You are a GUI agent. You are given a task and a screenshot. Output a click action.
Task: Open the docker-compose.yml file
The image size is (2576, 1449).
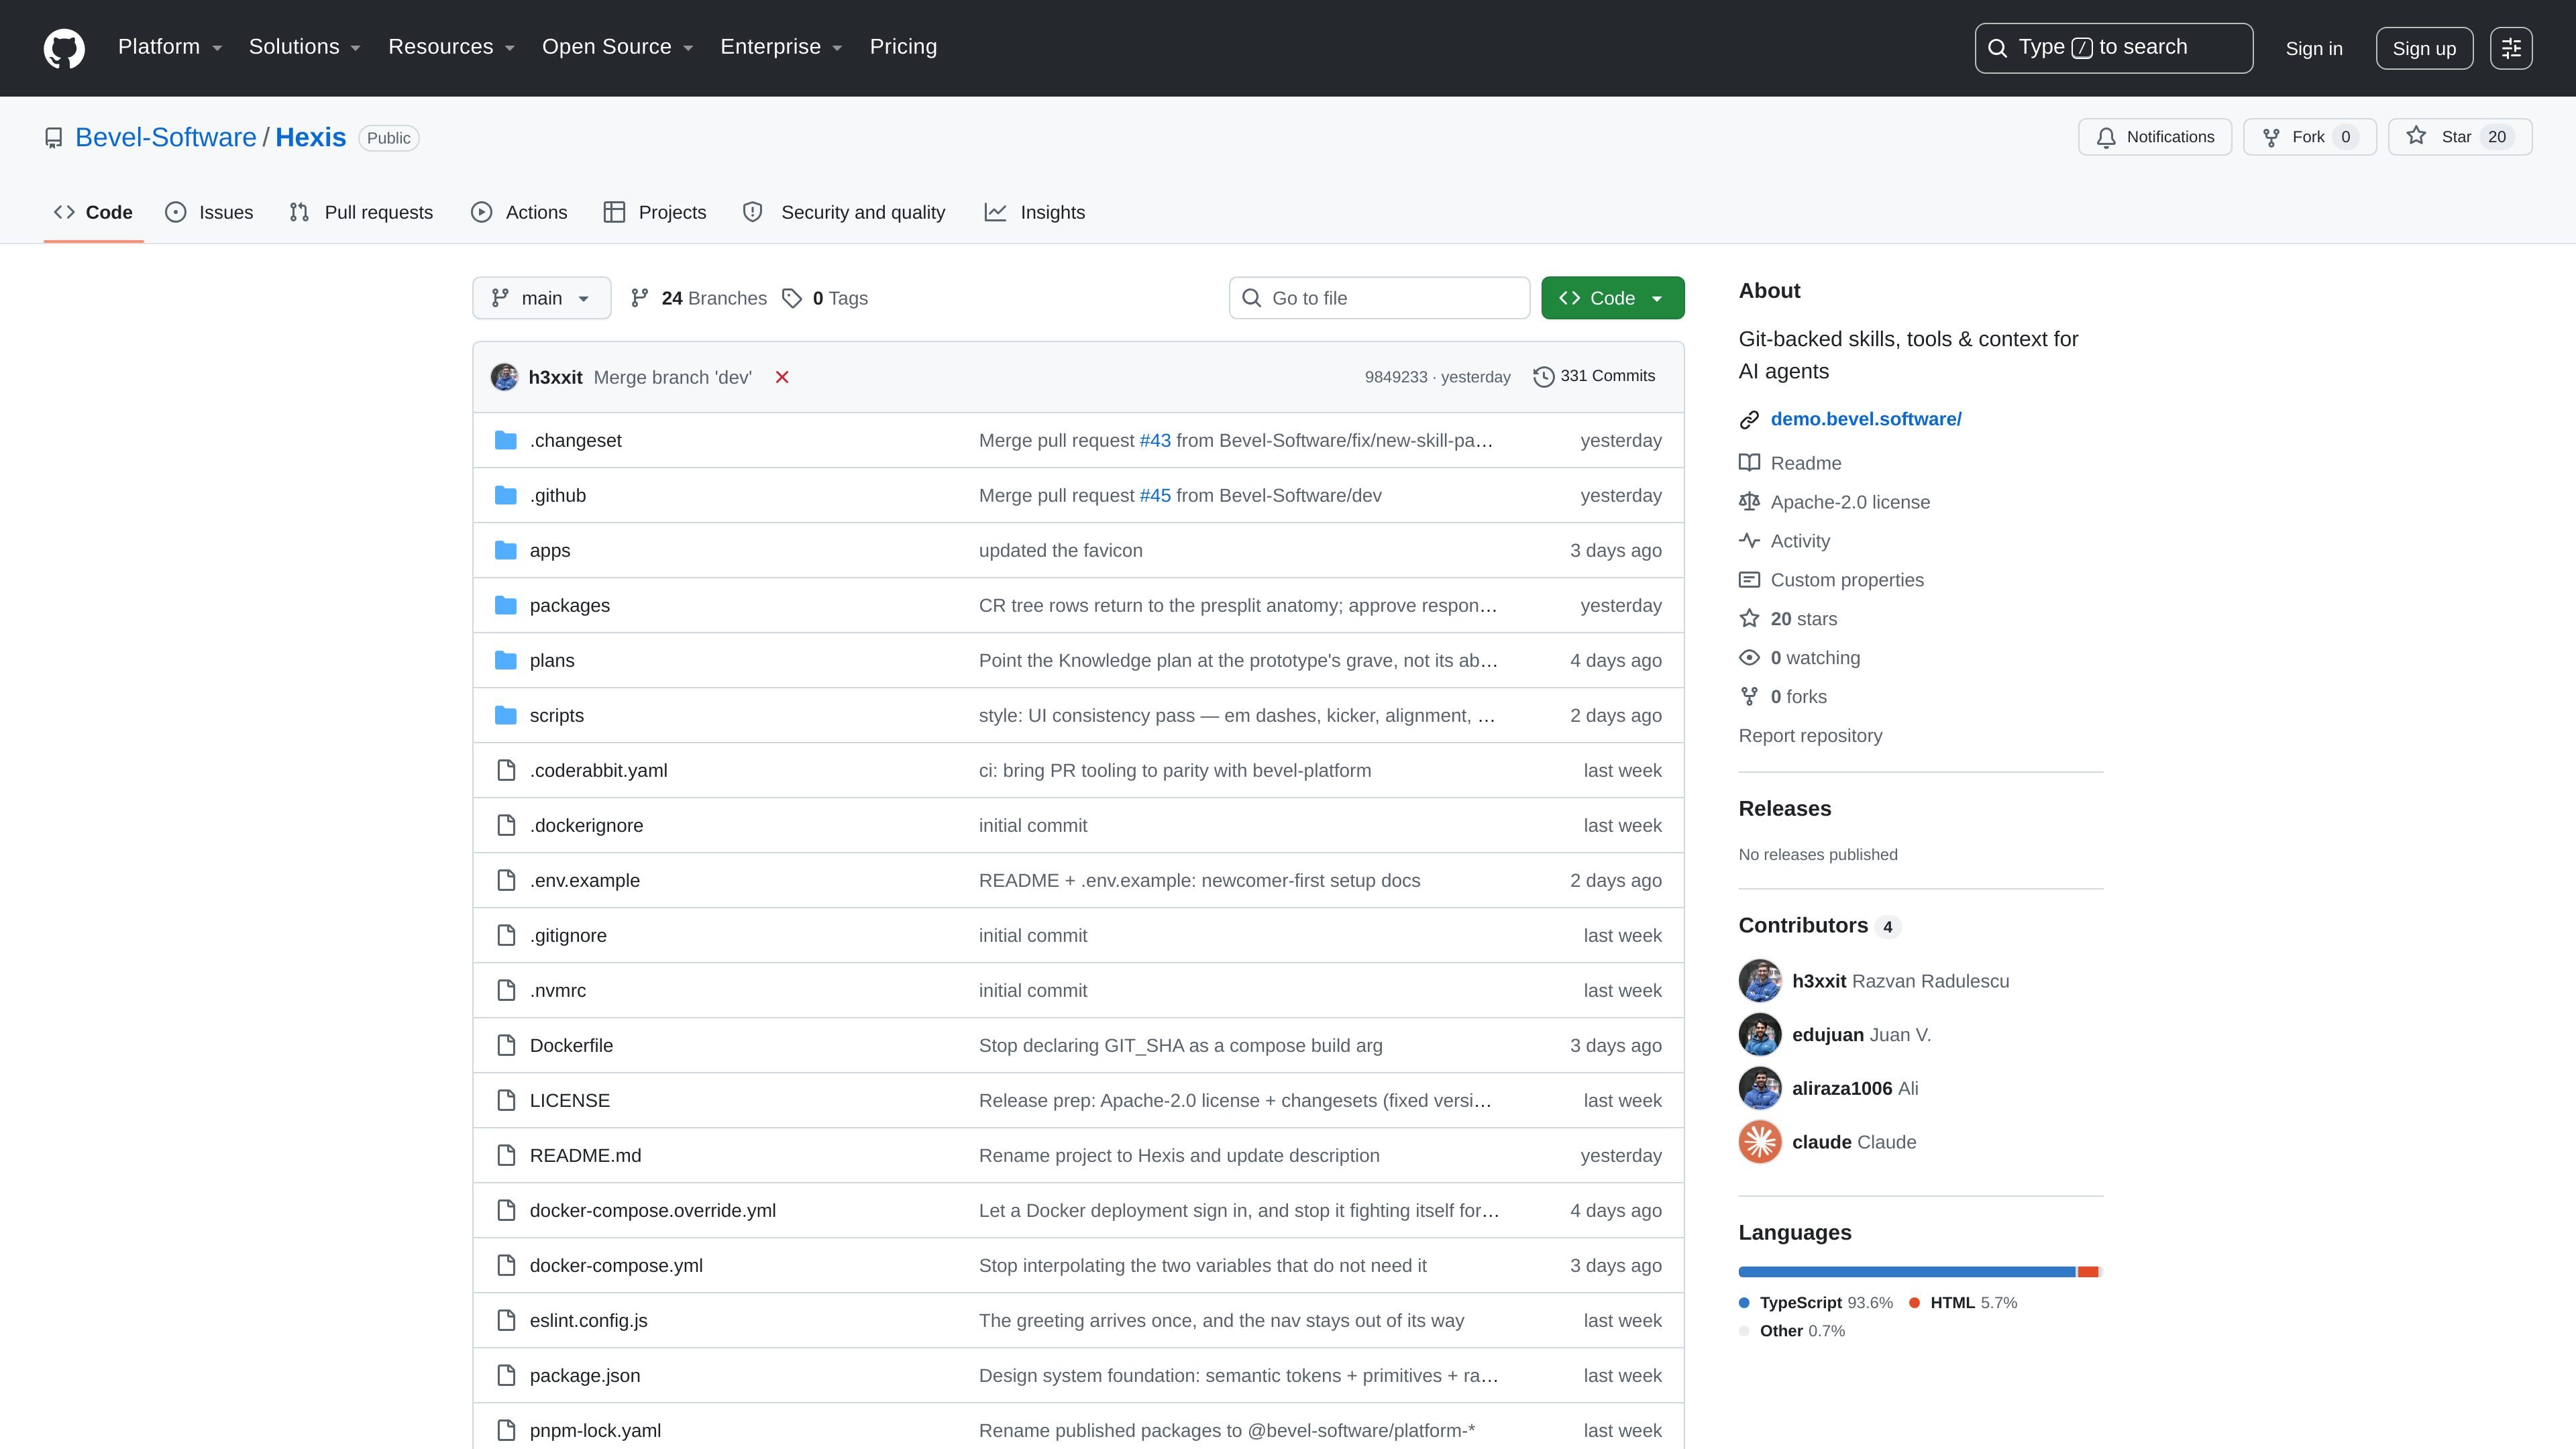click(616, 1265)
